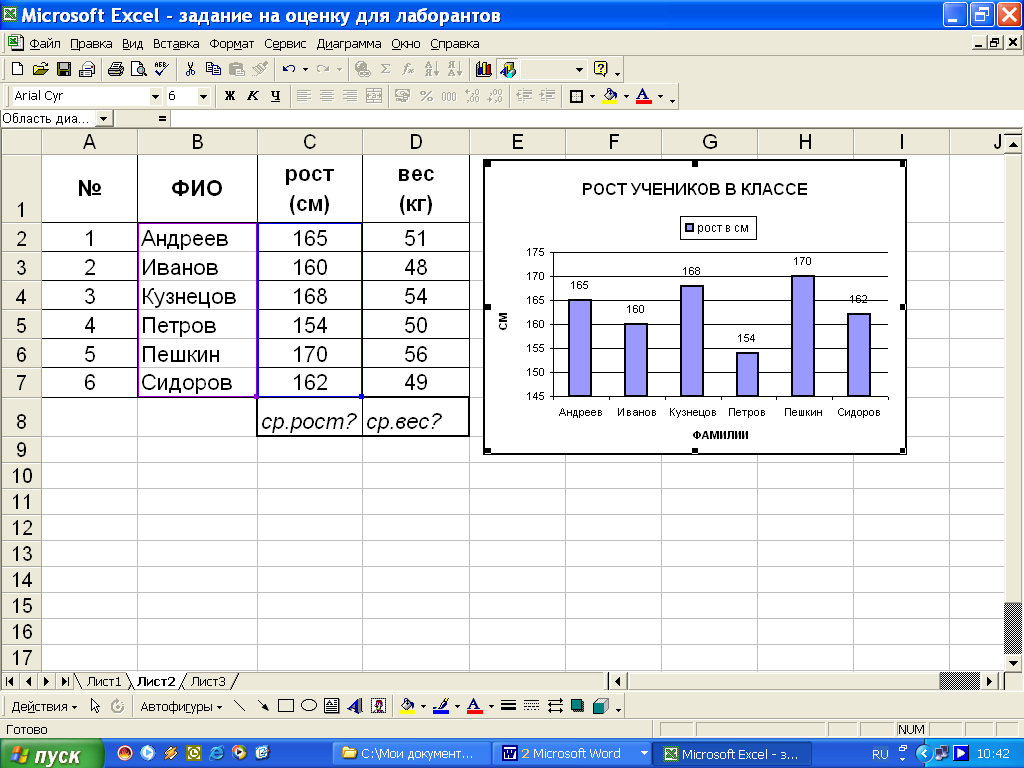Expand the Name Box dropdown arrow

pyautogui.click(x=103, y=119)
